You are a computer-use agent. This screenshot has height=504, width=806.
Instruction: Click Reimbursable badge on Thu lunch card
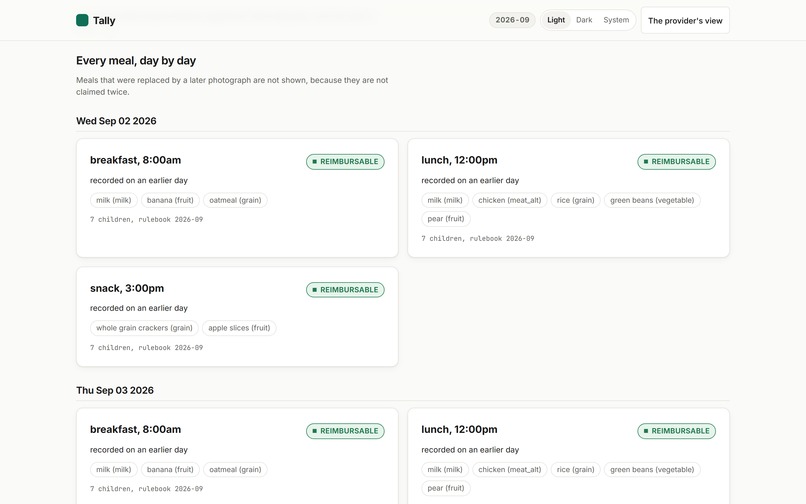[676, 431]
